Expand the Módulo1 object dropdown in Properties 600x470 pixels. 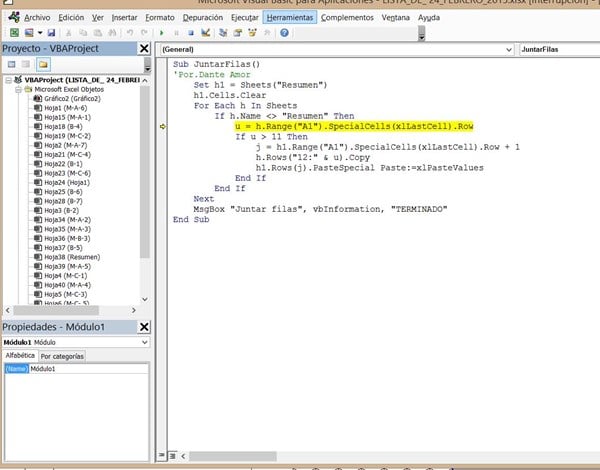pyautogui.click(x=143, y=342)
